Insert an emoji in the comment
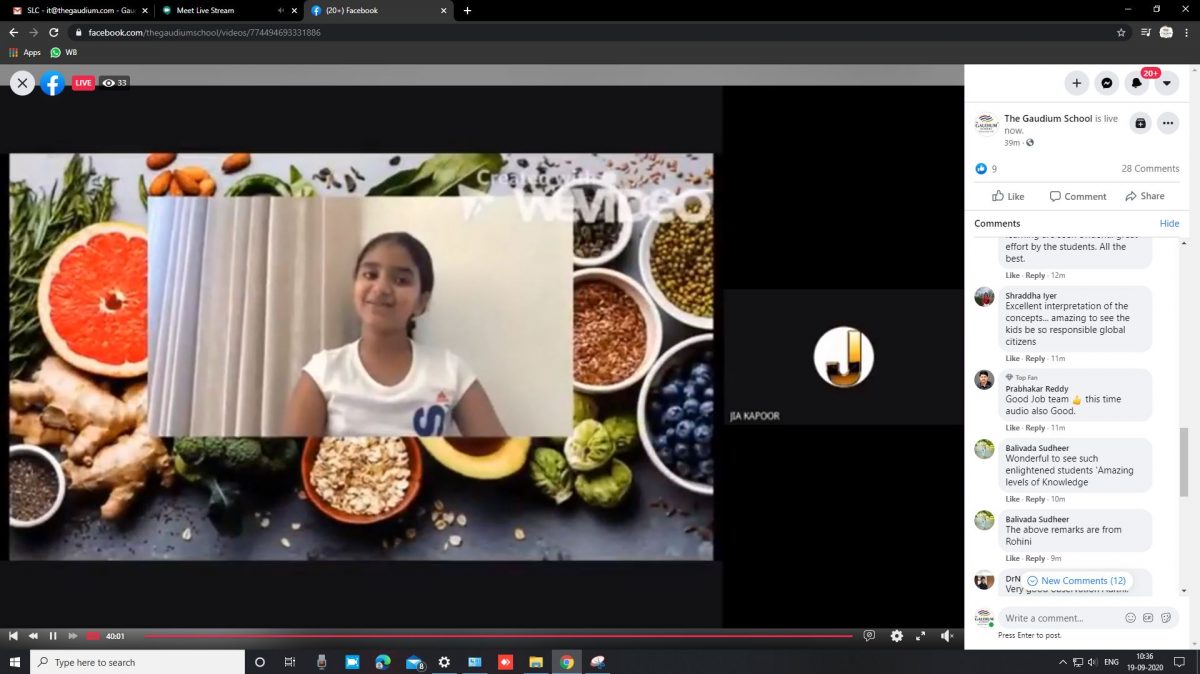This screenshot has height=674, width=1200. (1130, 618)
